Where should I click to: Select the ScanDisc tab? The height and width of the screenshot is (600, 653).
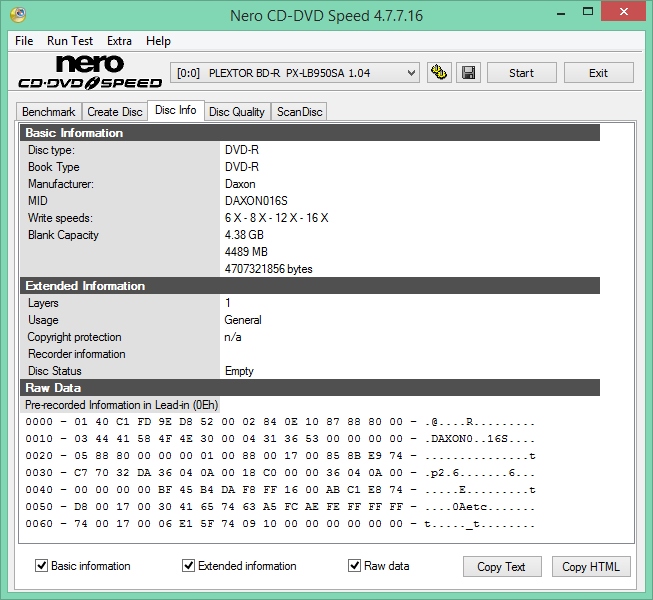(x=299, y=112)
